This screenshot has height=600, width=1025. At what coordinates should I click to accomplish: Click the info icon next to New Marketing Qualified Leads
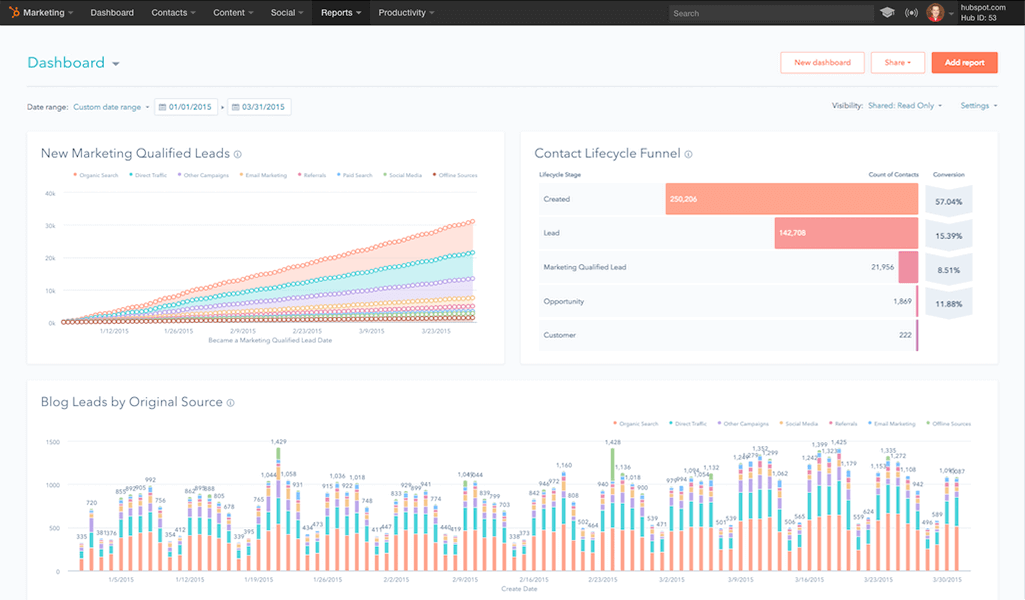(x=236, y=153)
